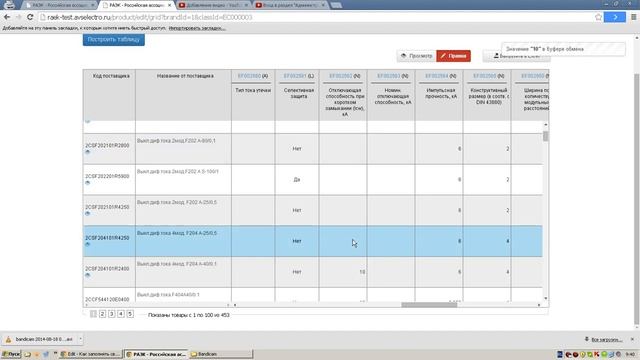Click Импортировать закладки link

coord(197,28)
